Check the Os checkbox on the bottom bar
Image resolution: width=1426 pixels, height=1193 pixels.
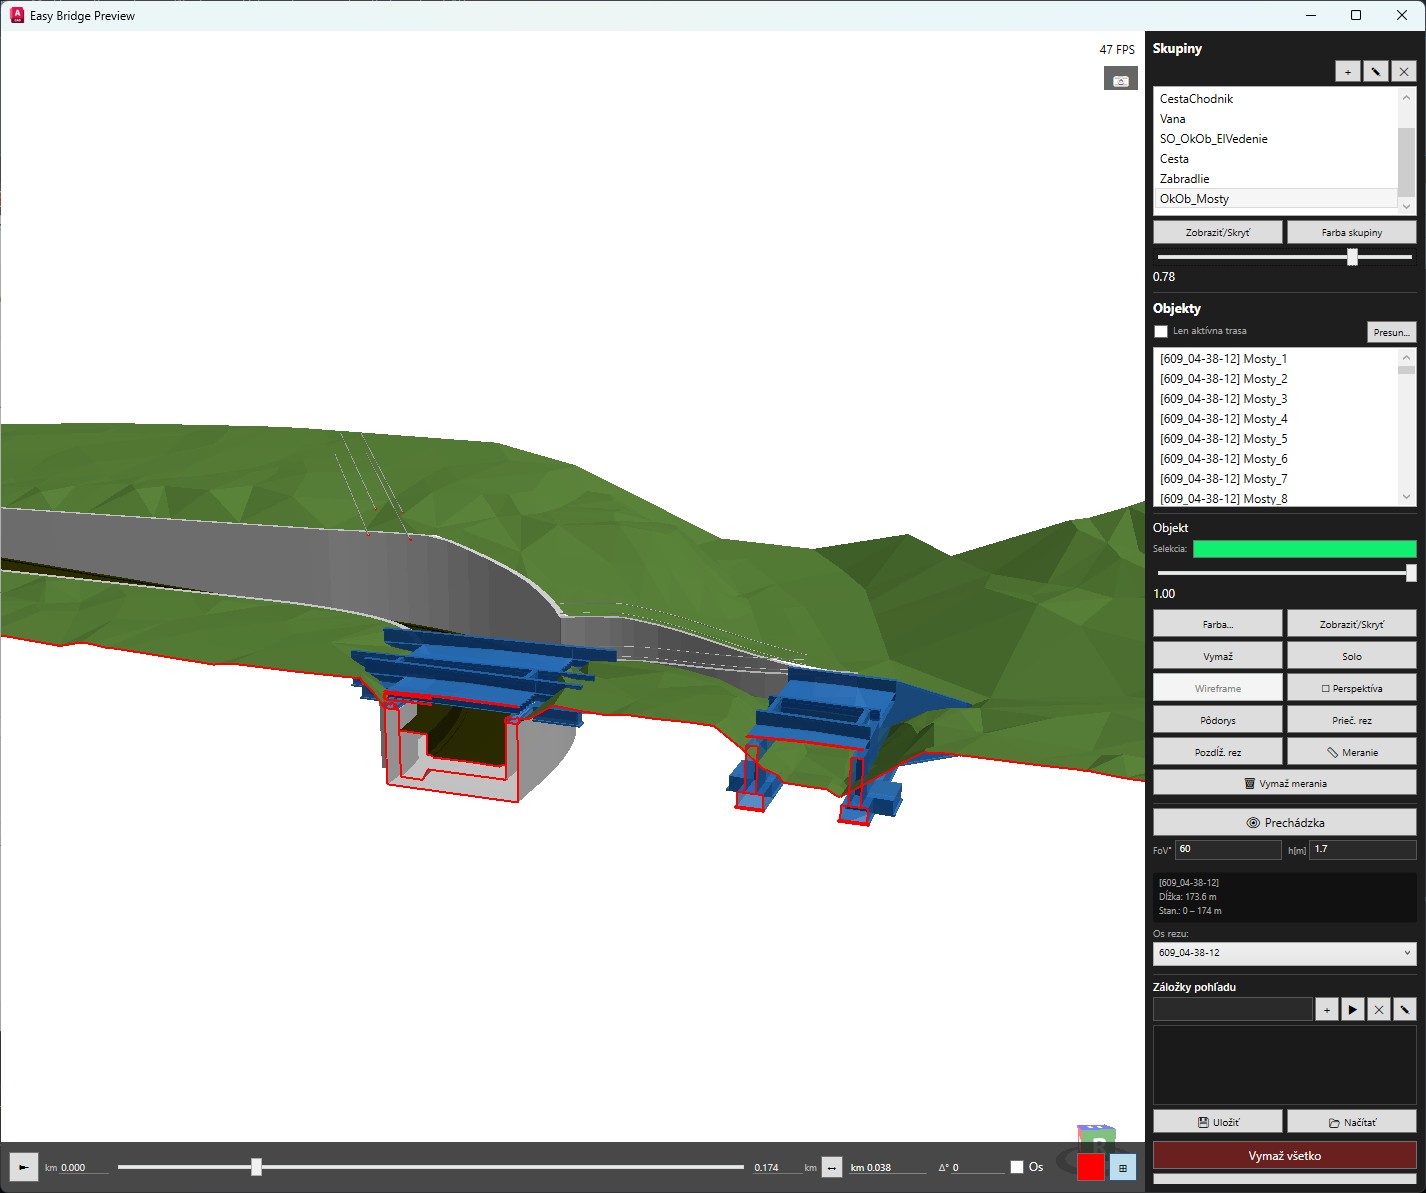(1017, 1167)
